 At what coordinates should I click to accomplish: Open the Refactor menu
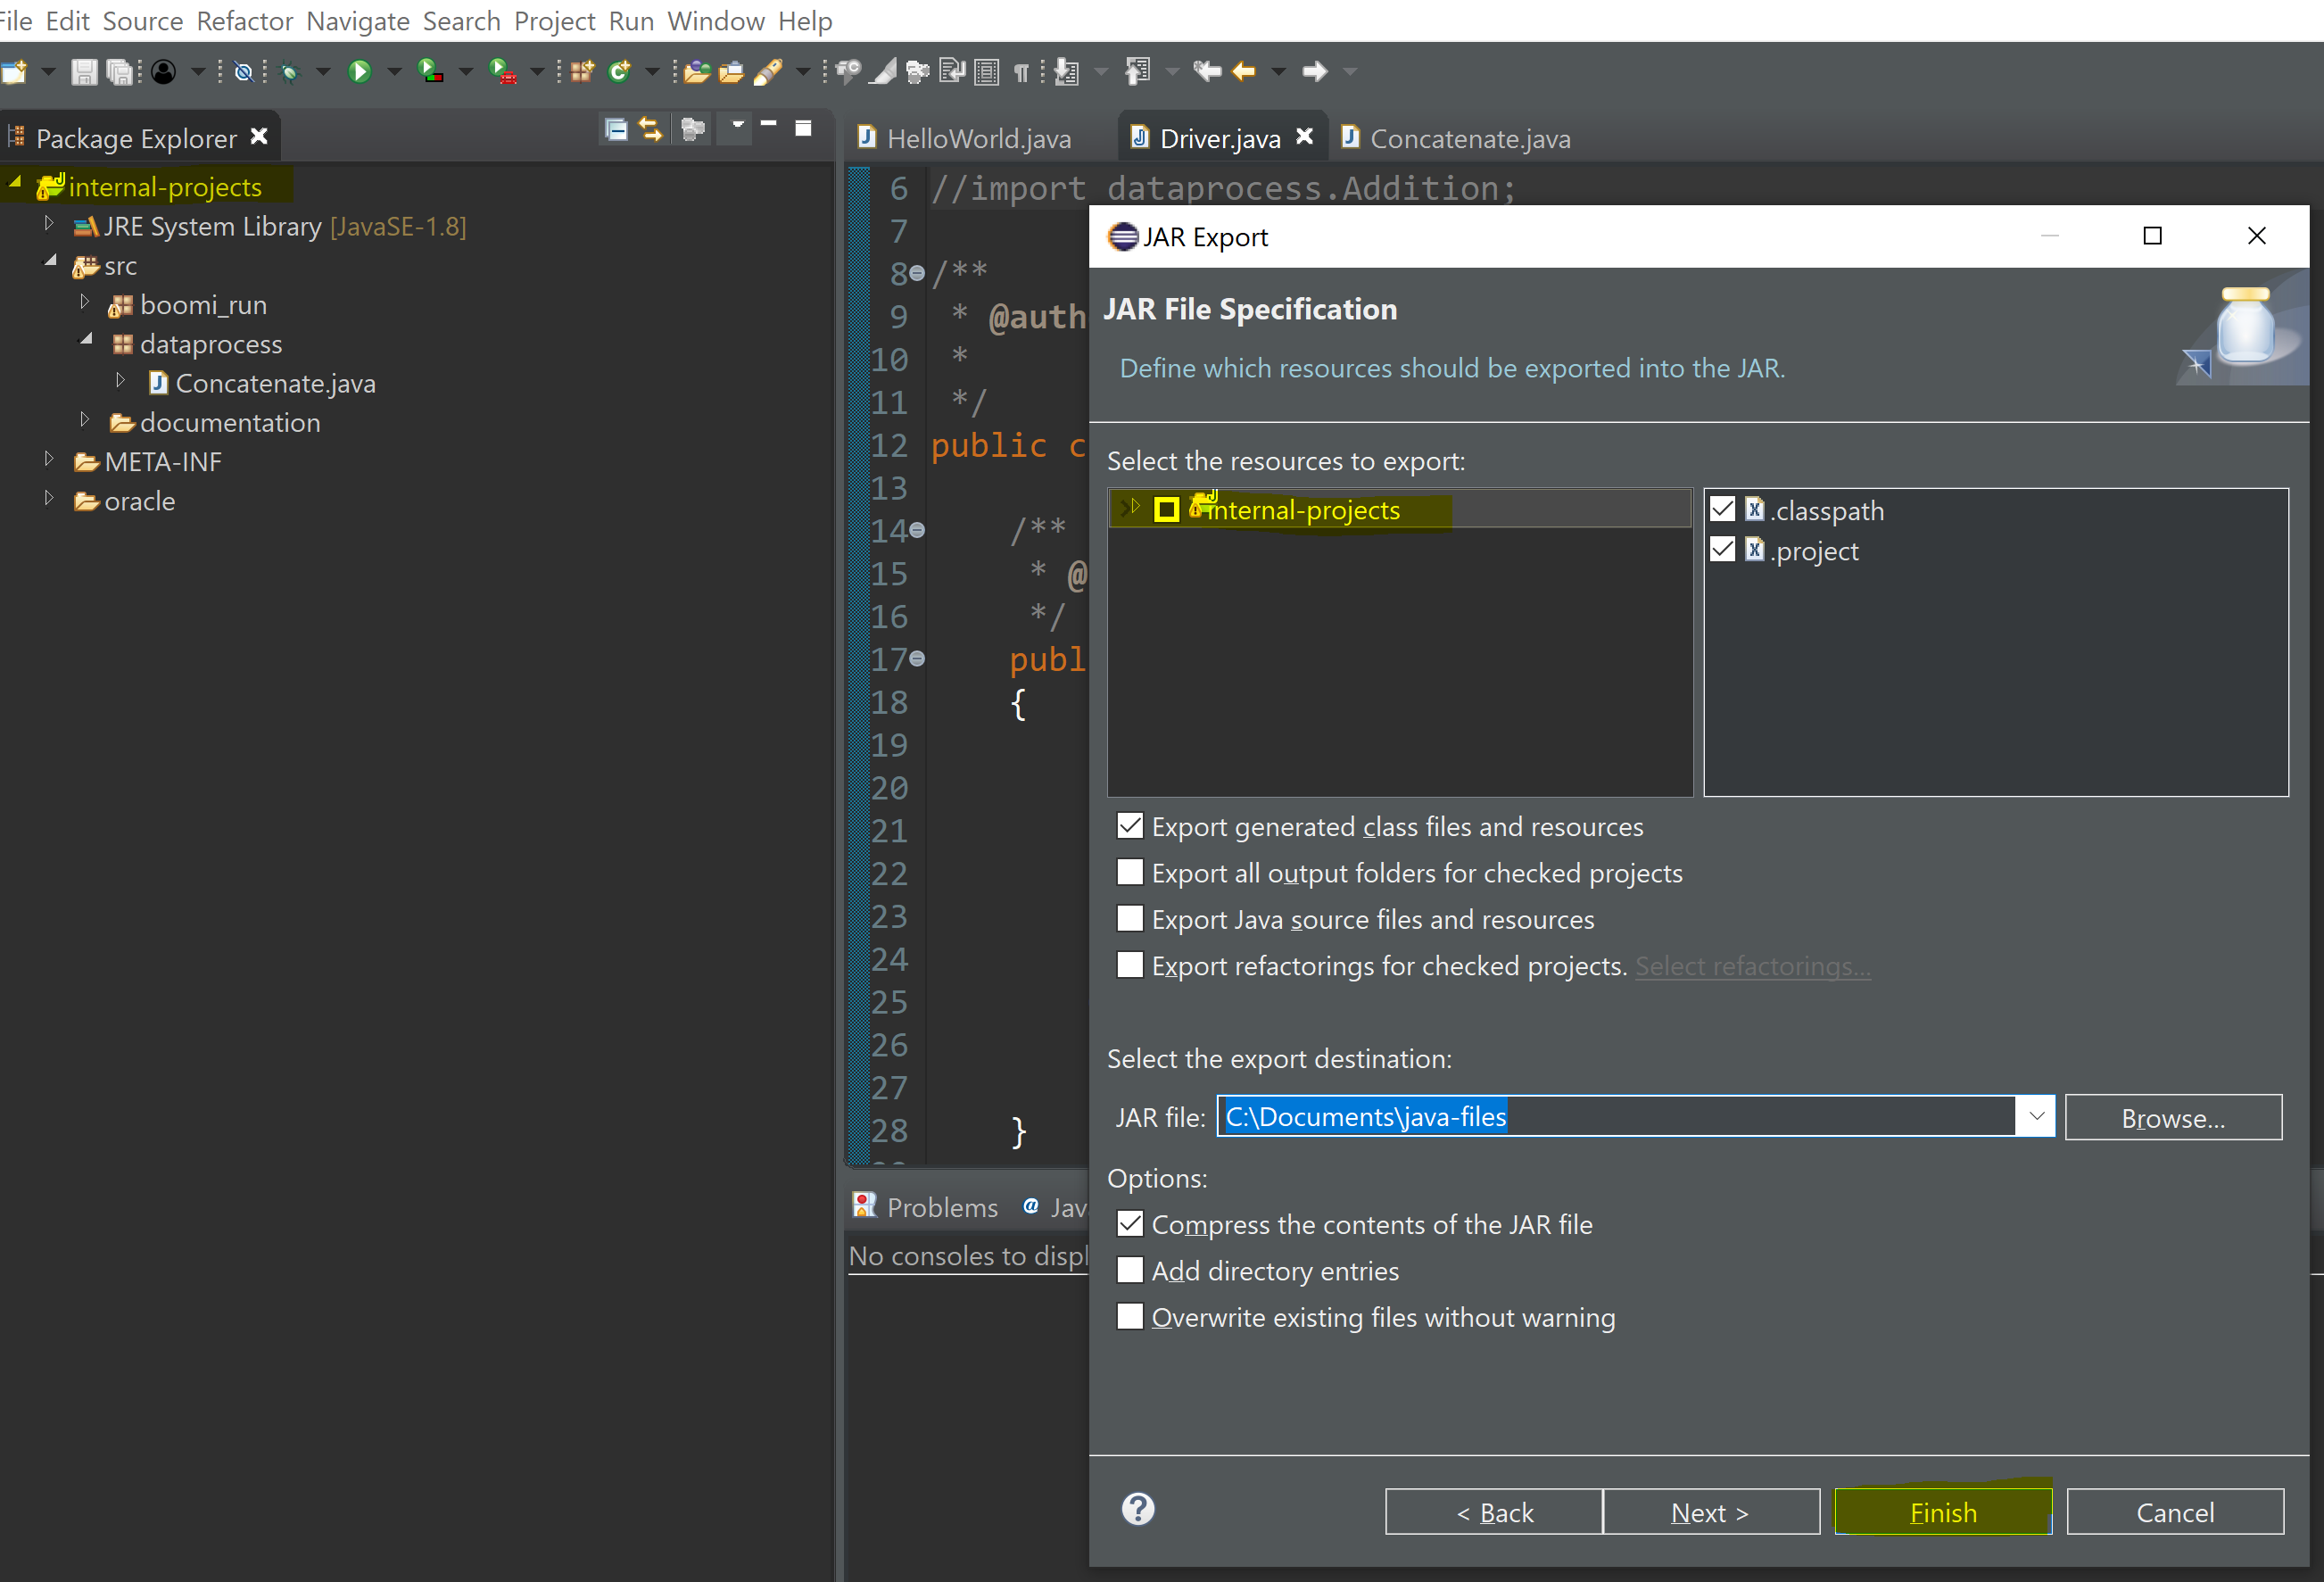point(244,20)
